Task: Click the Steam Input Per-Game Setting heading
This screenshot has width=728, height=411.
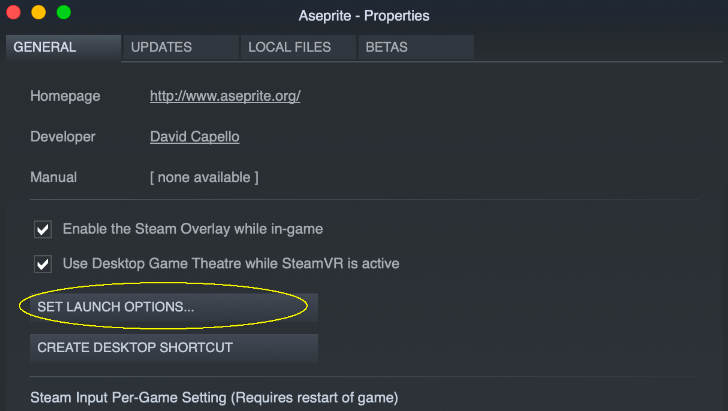Action: pyautogui.click(x=214, y=398)
